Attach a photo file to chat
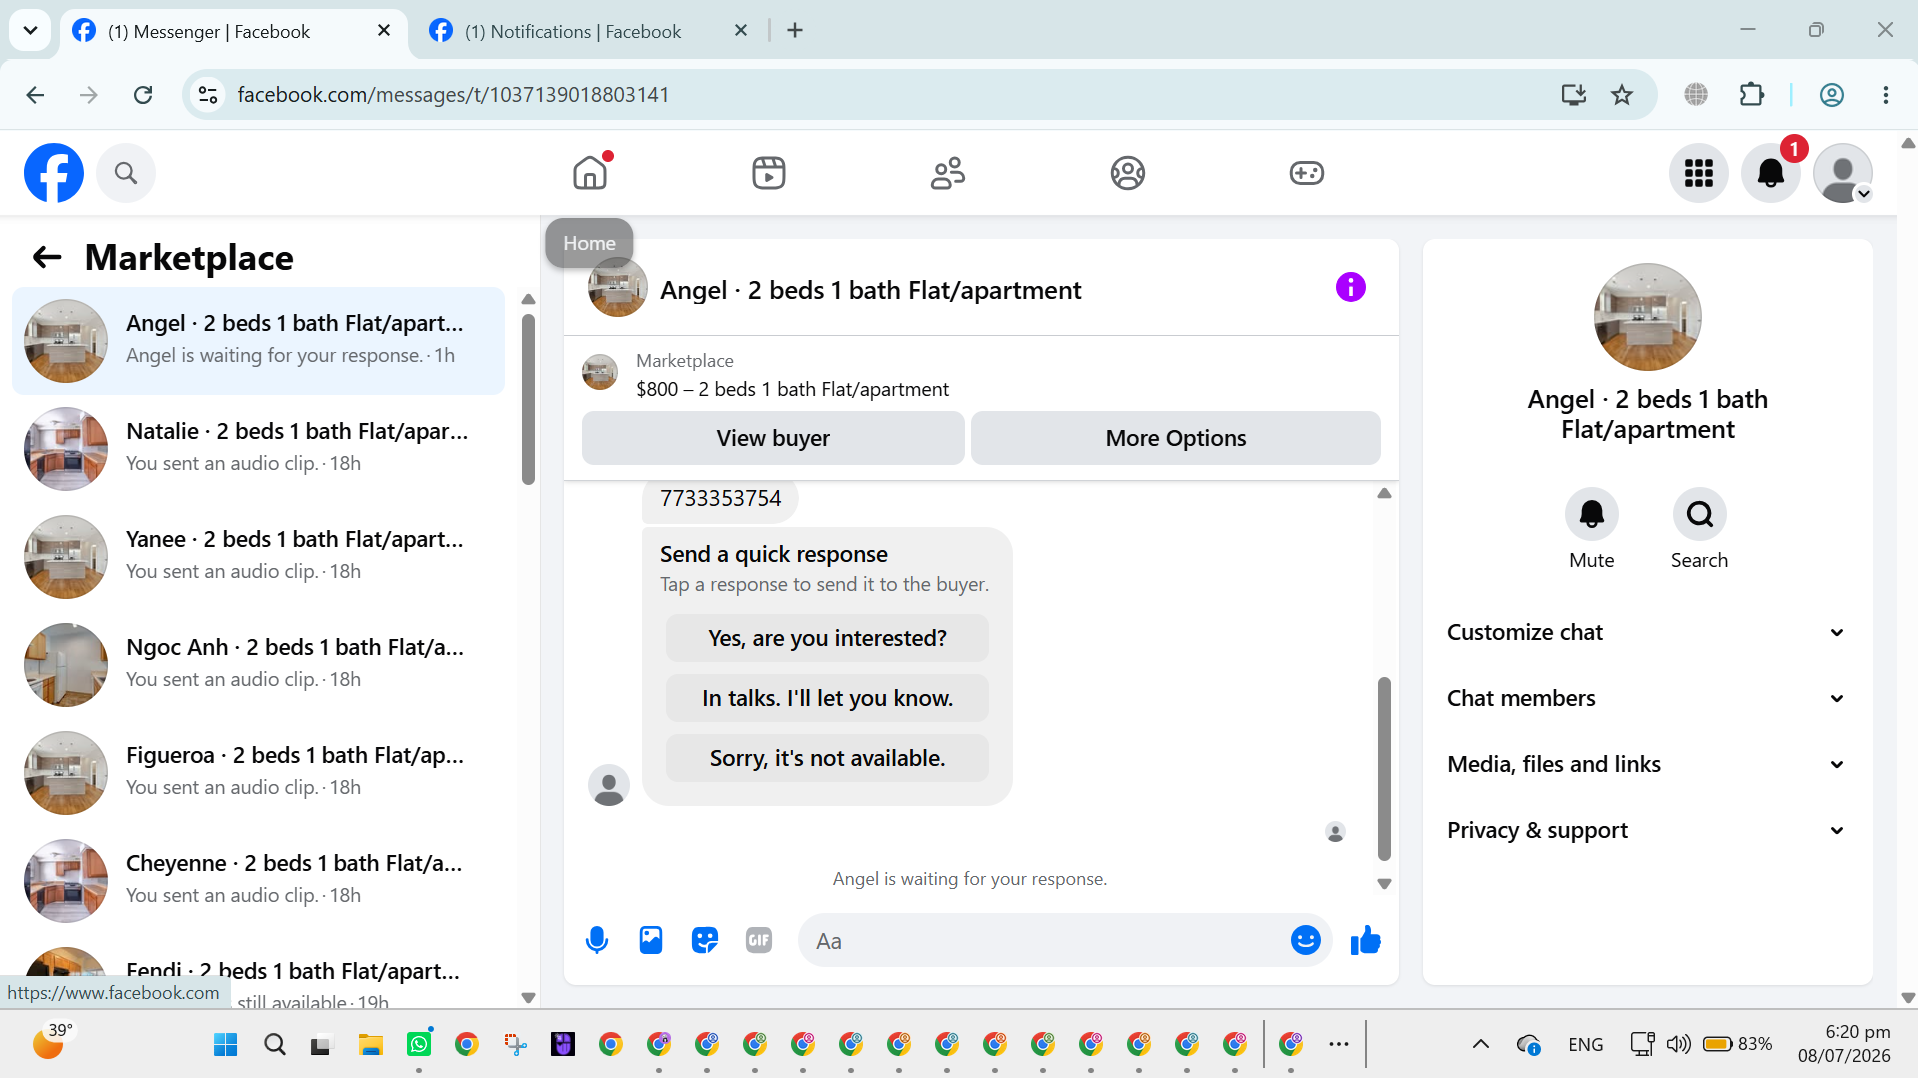Viewport: 1918px width, 1078px height. [651, 940]
